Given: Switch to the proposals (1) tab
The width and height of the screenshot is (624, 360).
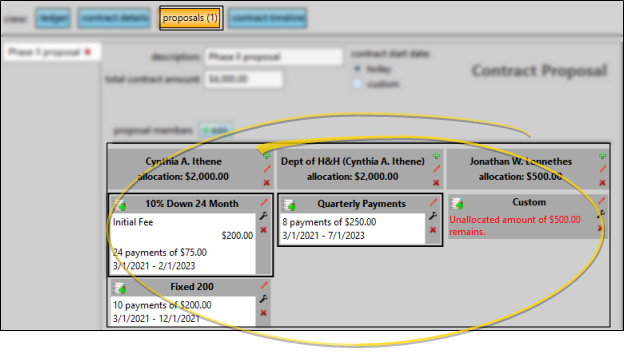Looking at the screenshot, I should [191, 18].
